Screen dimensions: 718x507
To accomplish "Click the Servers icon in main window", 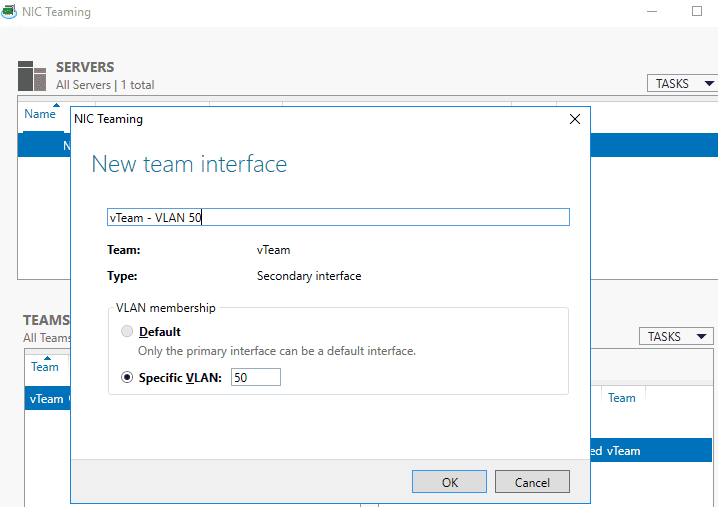I will point(32,76).
